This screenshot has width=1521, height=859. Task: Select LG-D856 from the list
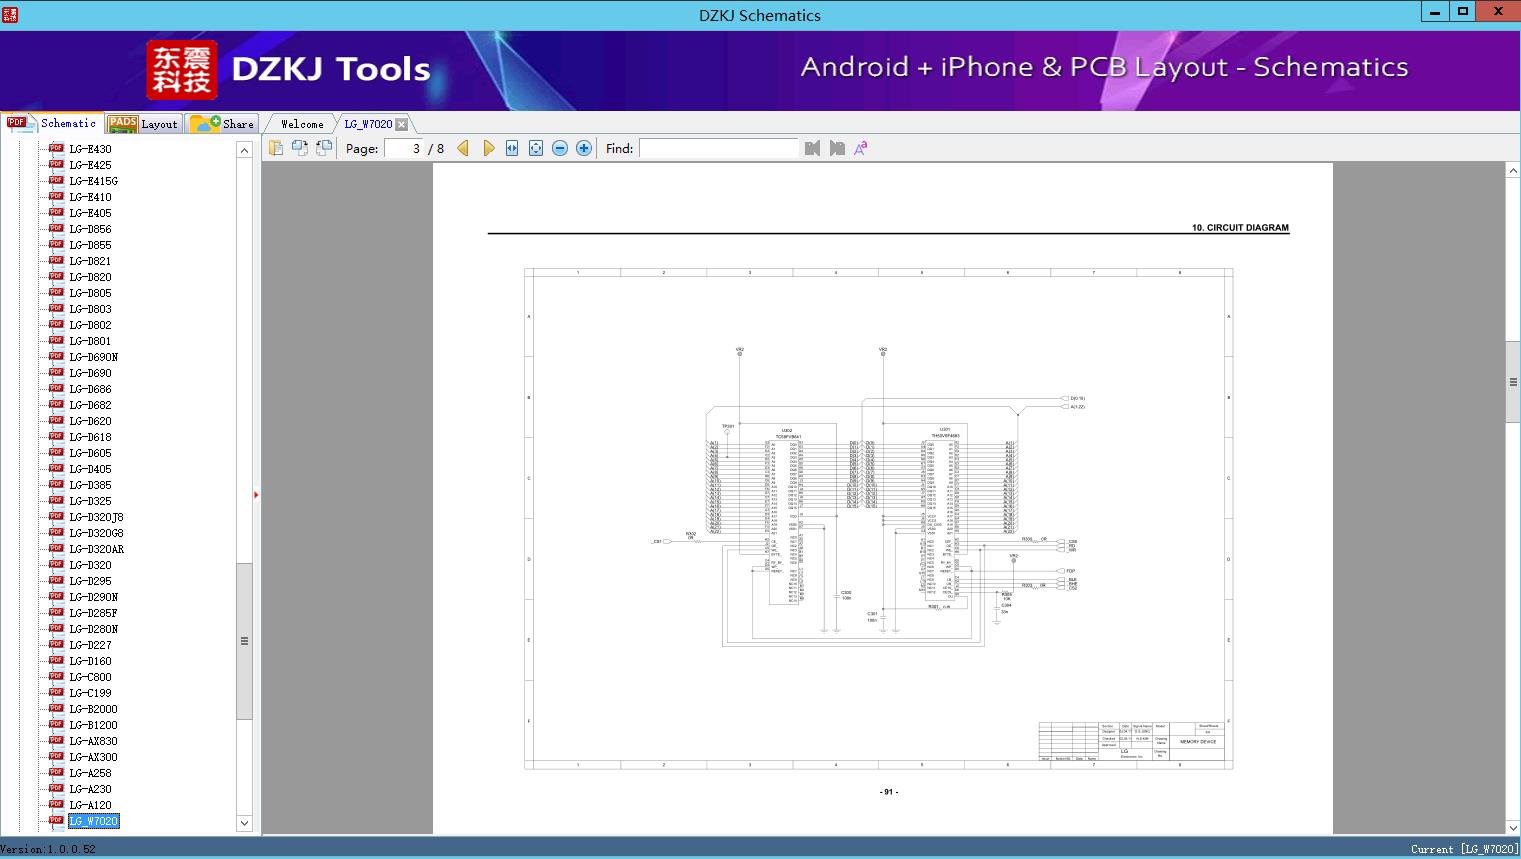[x=90, y=229]
